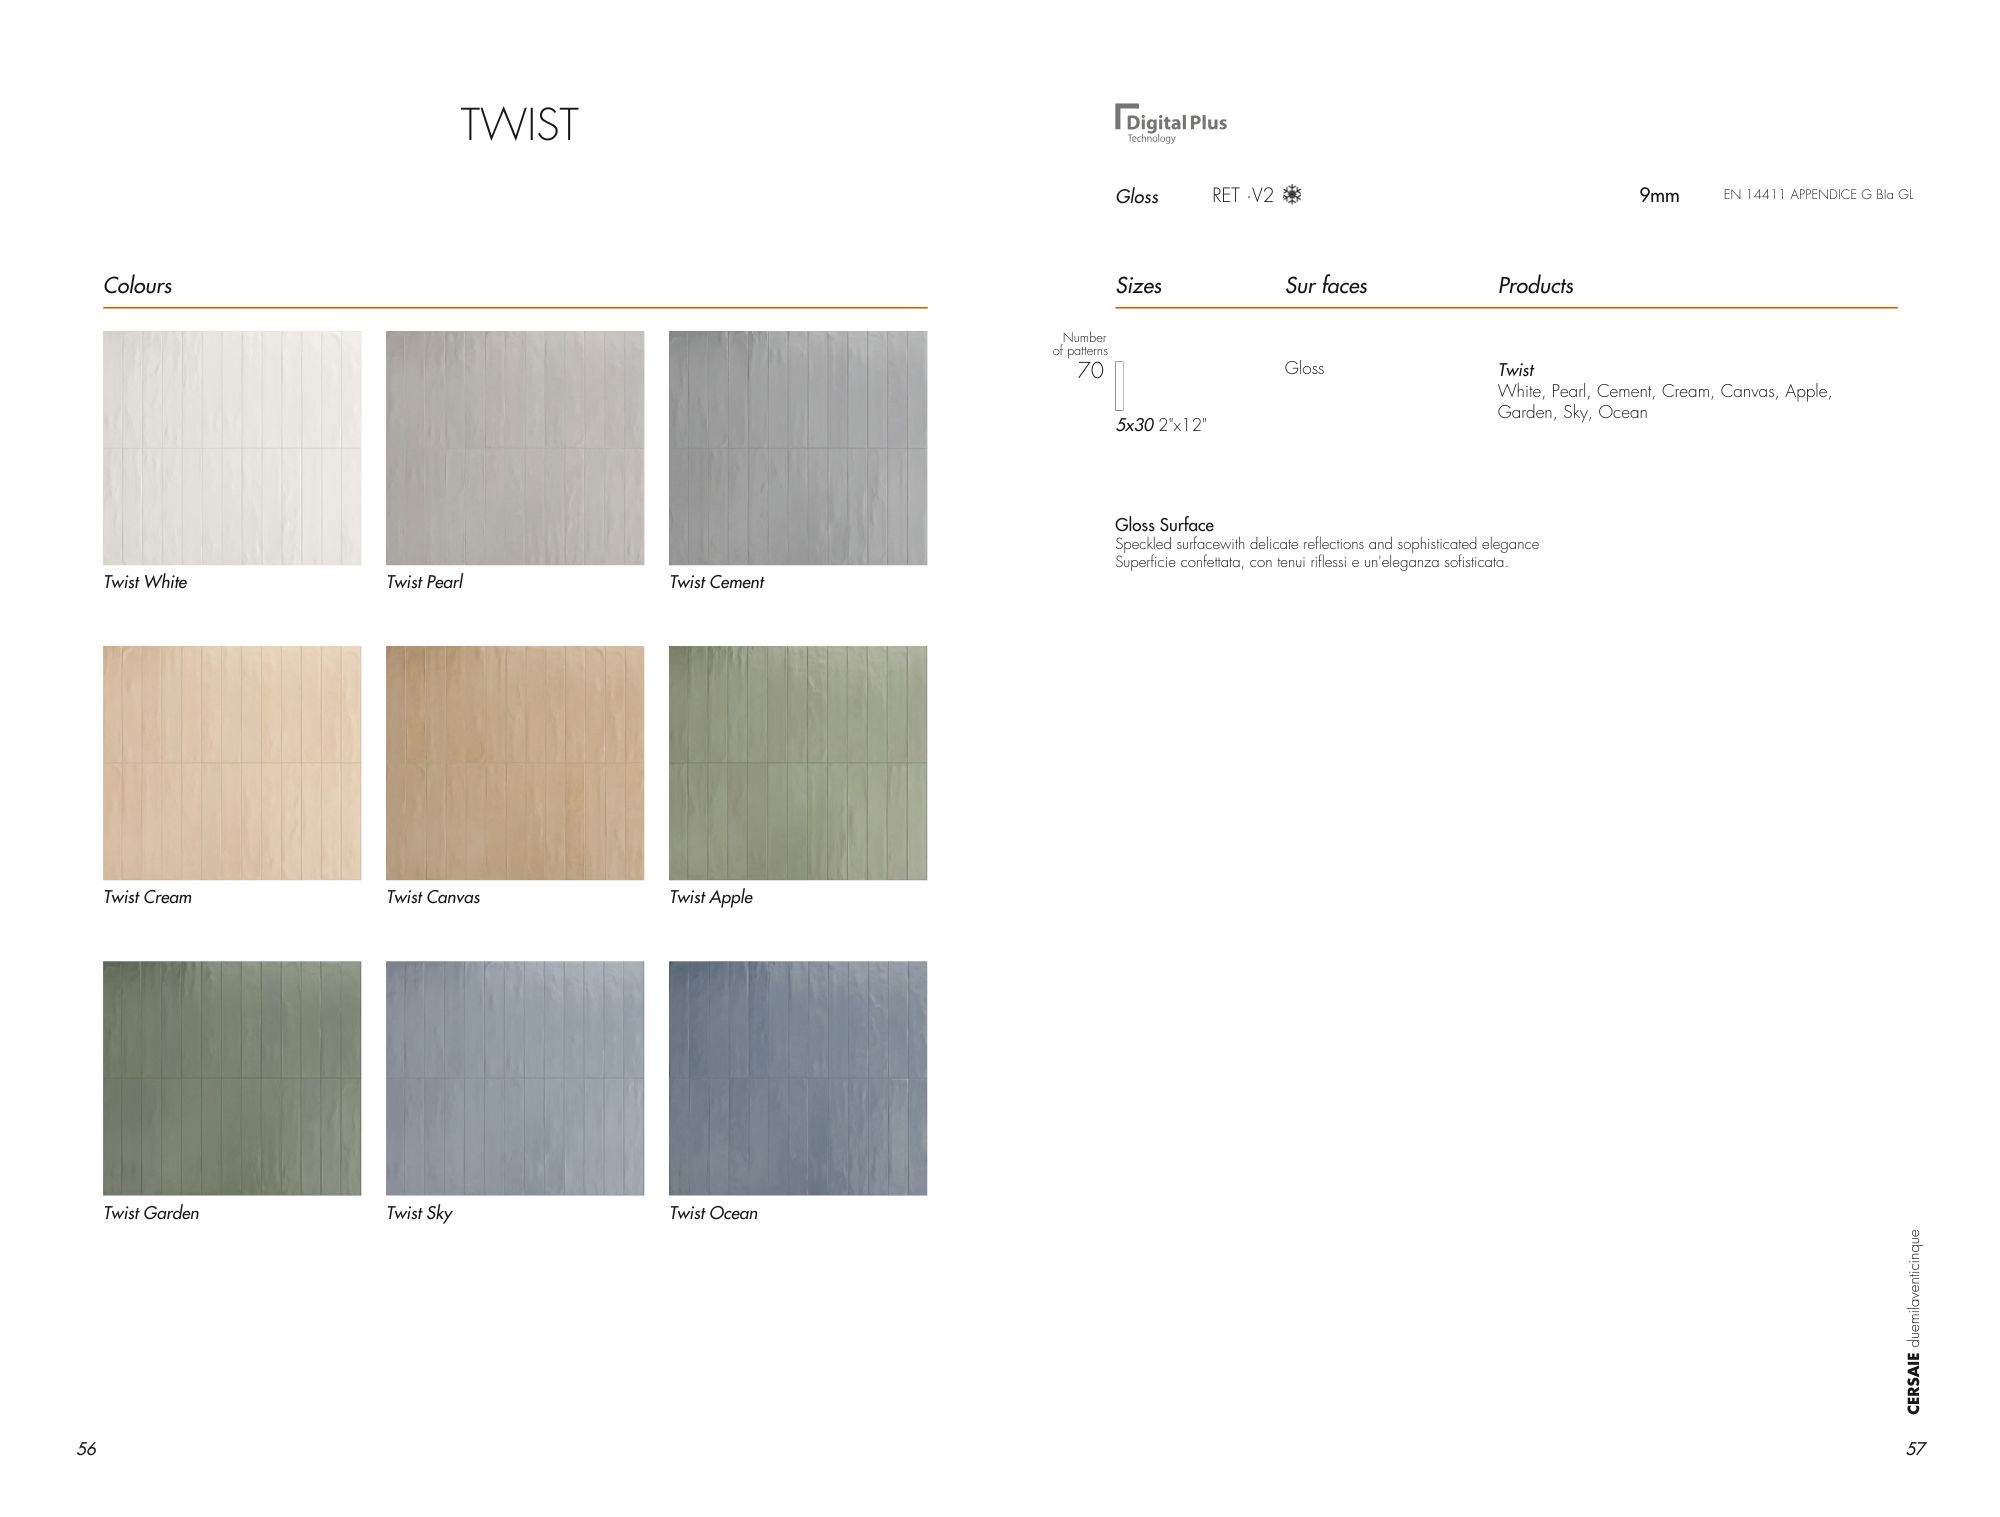Click the Gloss Surface description heading
Image resolution: width=2000 pixels, height=1517 pixels.
click(1164, 525)
